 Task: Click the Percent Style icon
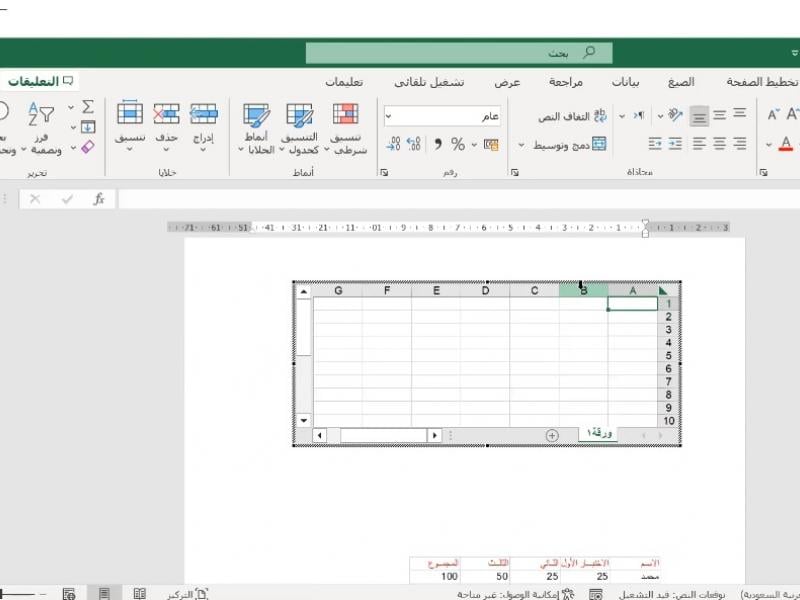pos(458,144)
